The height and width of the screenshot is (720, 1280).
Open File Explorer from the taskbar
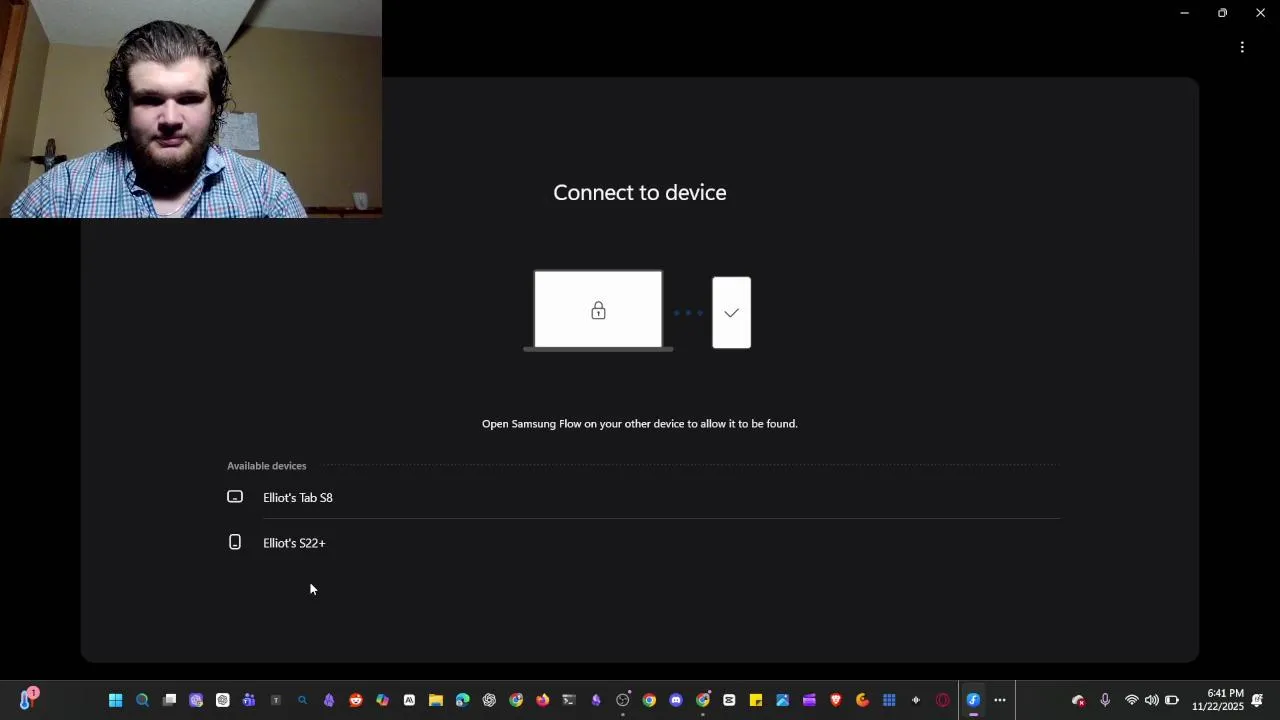(436, 700)
